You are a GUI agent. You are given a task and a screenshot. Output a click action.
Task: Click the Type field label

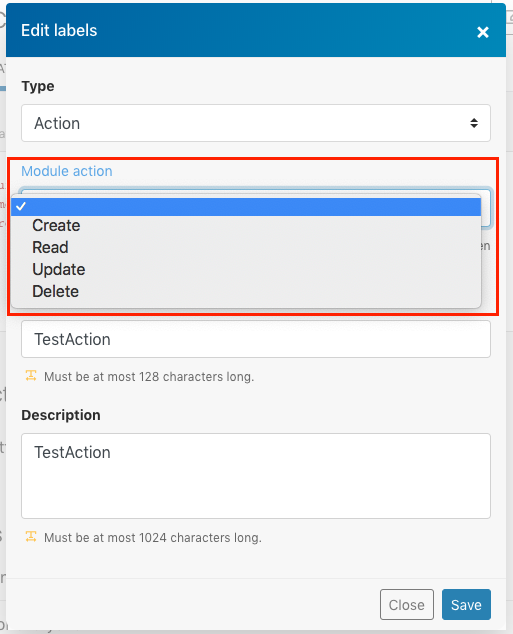coord(38,86)
